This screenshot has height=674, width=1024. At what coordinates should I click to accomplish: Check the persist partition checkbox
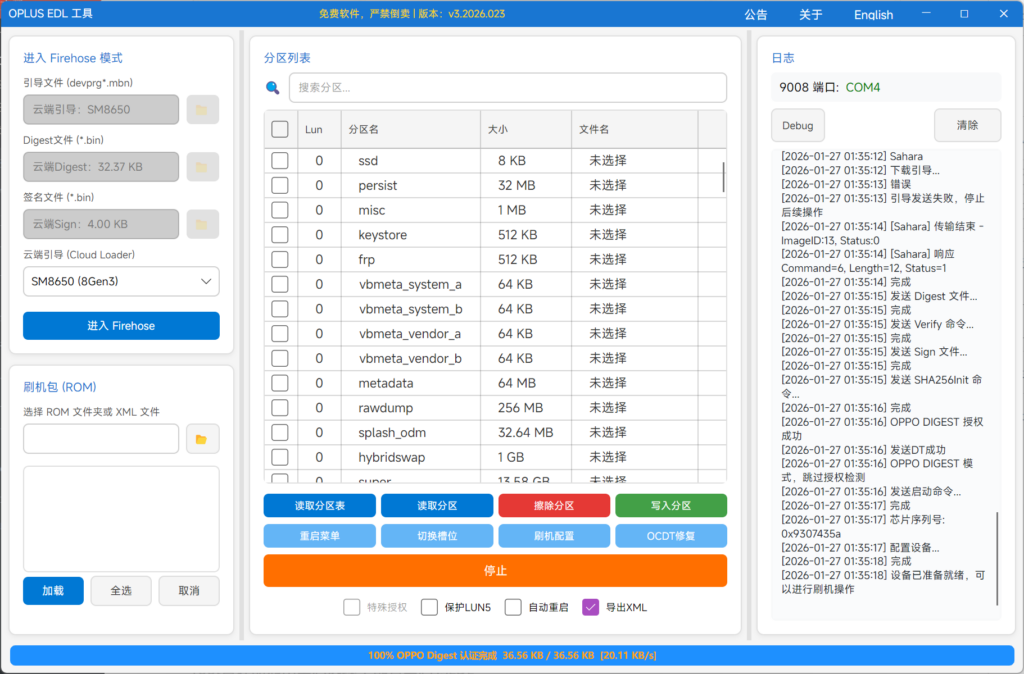pos(280,185)
